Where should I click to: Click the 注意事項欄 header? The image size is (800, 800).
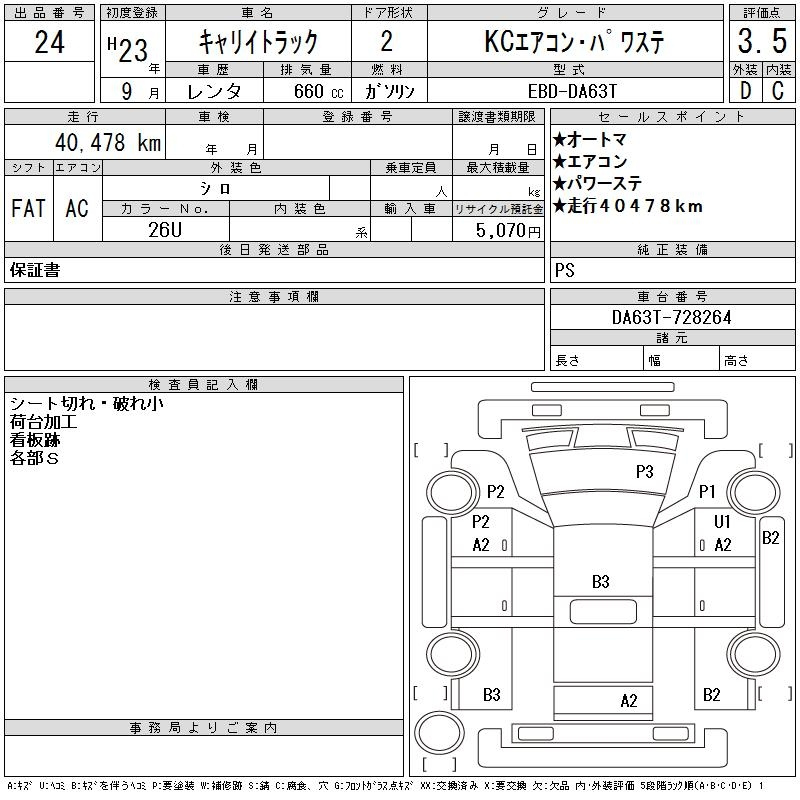[274, 296]
